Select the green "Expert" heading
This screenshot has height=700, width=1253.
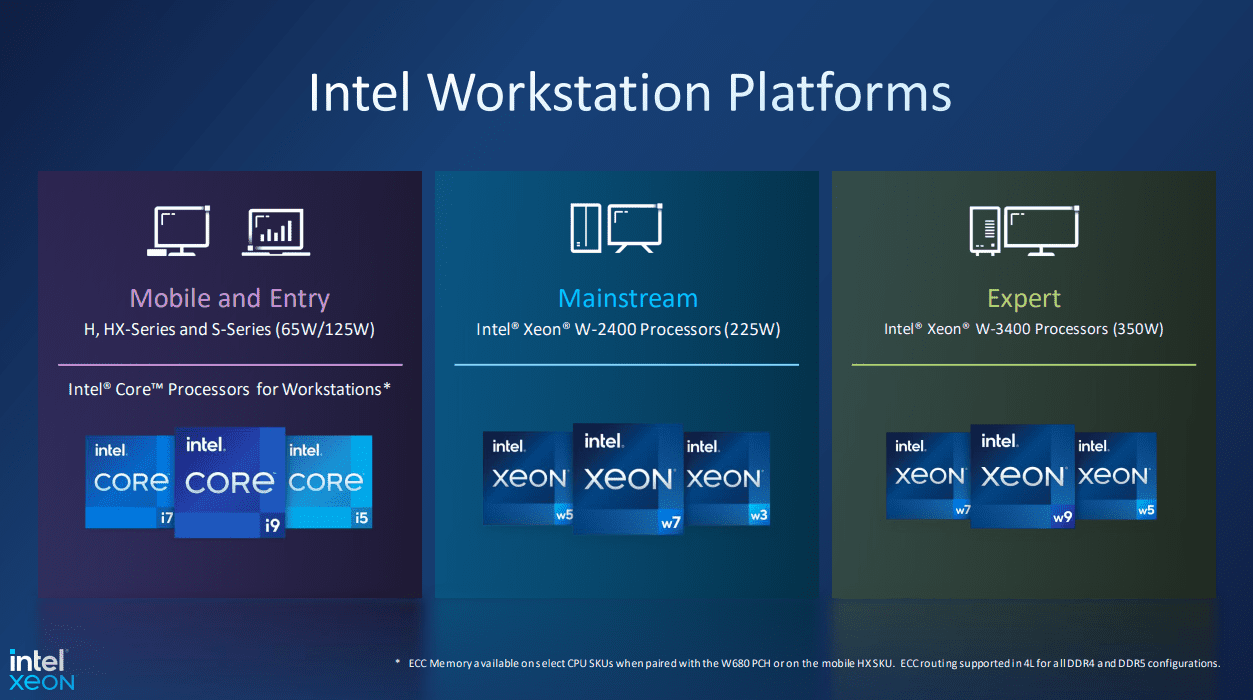point(1023,298)
